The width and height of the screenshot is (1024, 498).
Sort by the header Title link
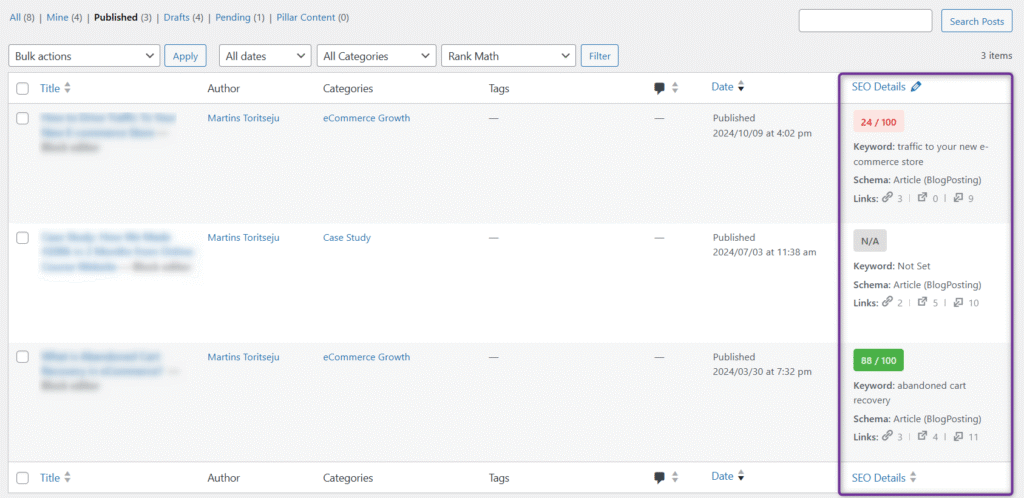pos(50,88)
